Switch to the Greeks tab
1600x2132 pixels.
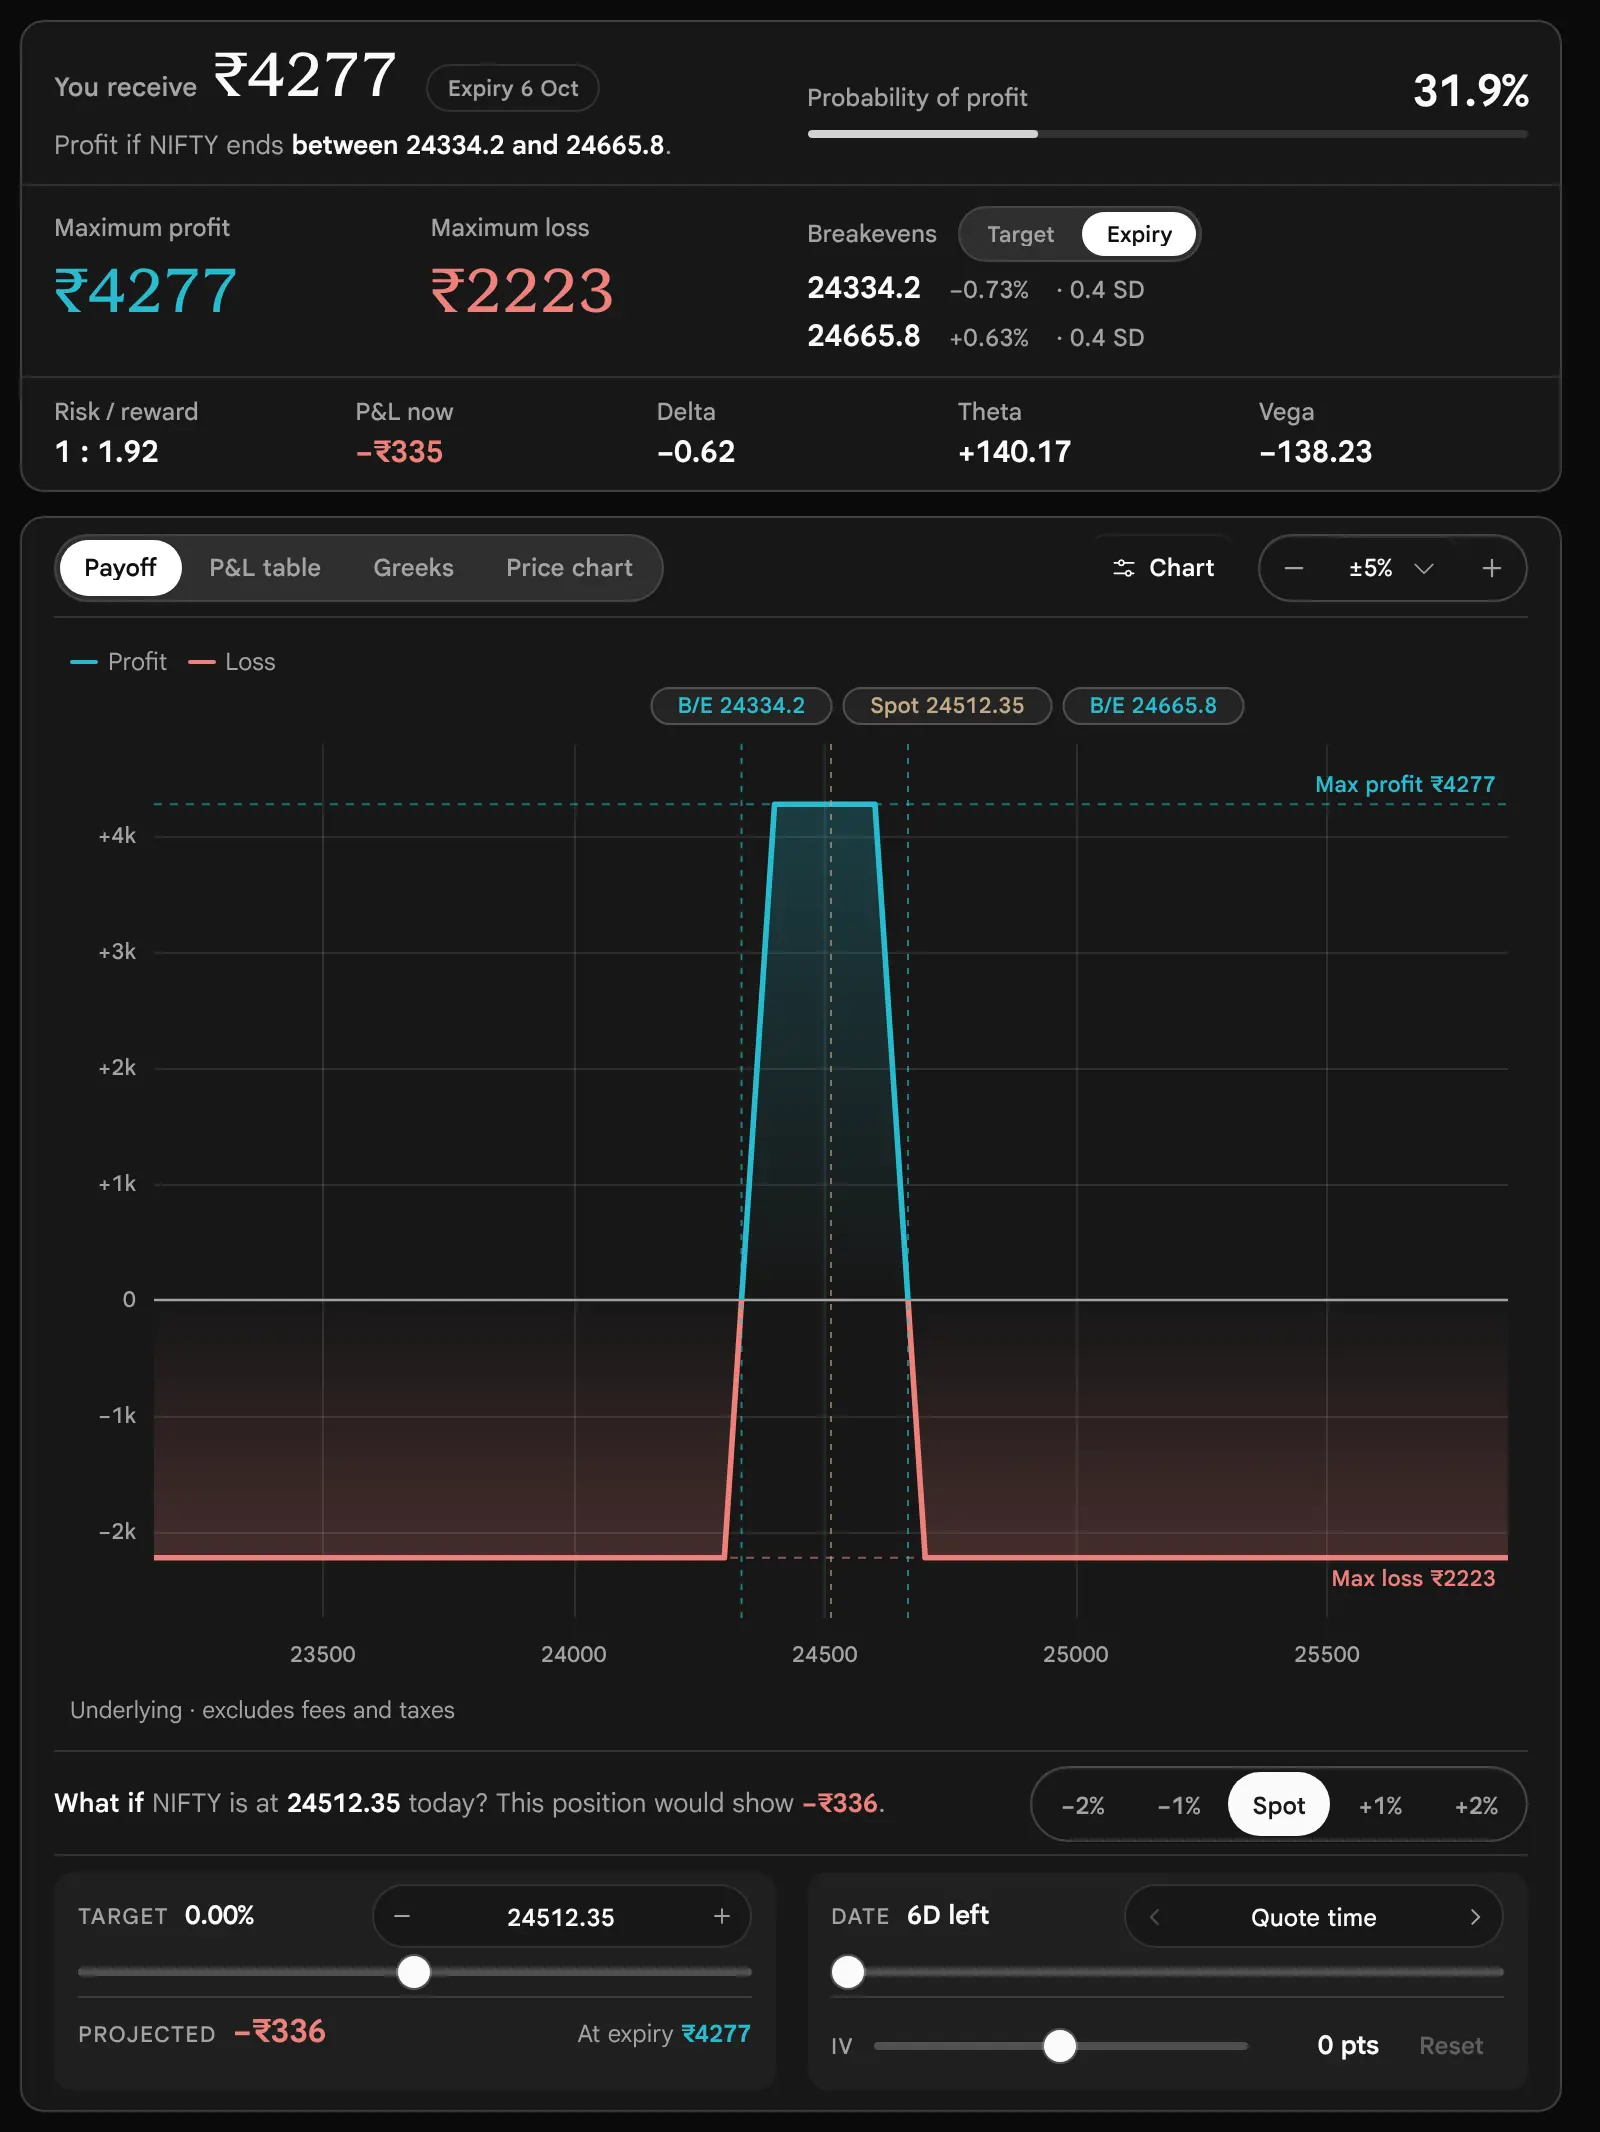(413, 568)
